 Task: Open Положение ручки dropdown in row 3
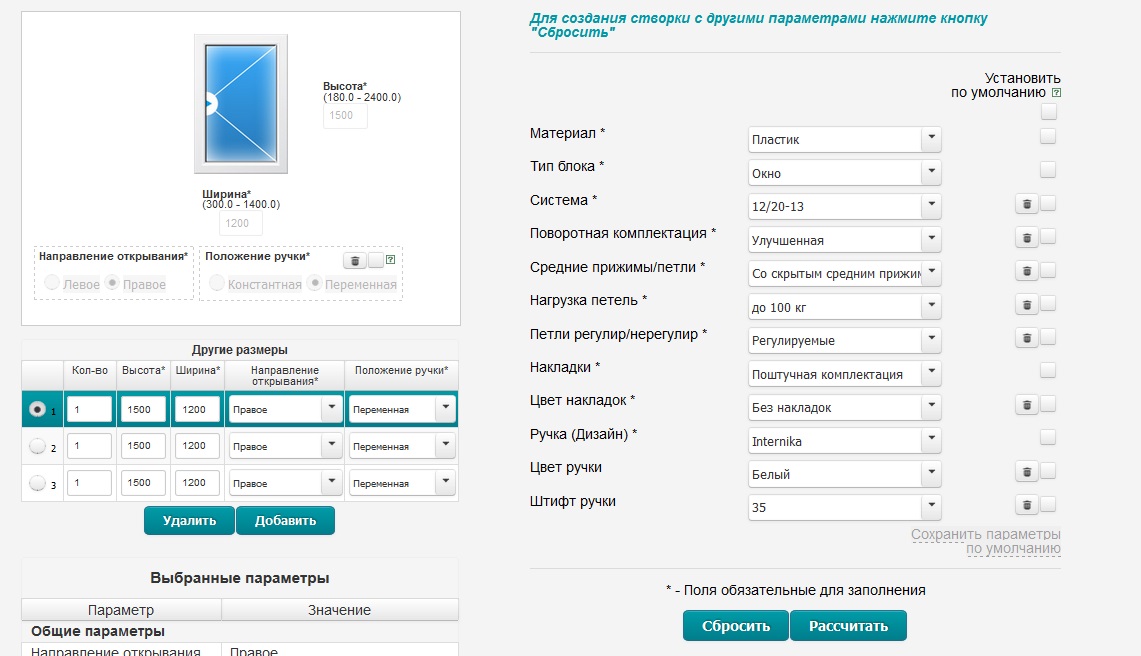pyautogui.click(x=402, y=483)
